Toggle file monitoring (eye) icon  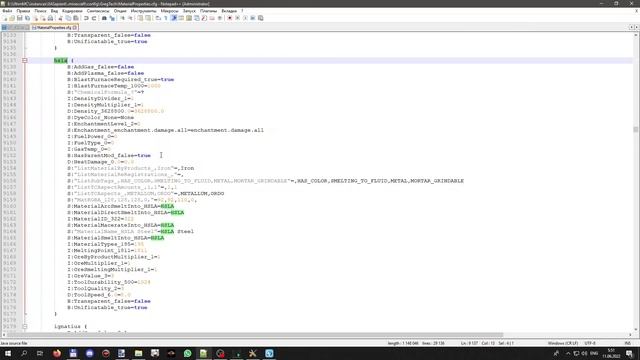220,18
